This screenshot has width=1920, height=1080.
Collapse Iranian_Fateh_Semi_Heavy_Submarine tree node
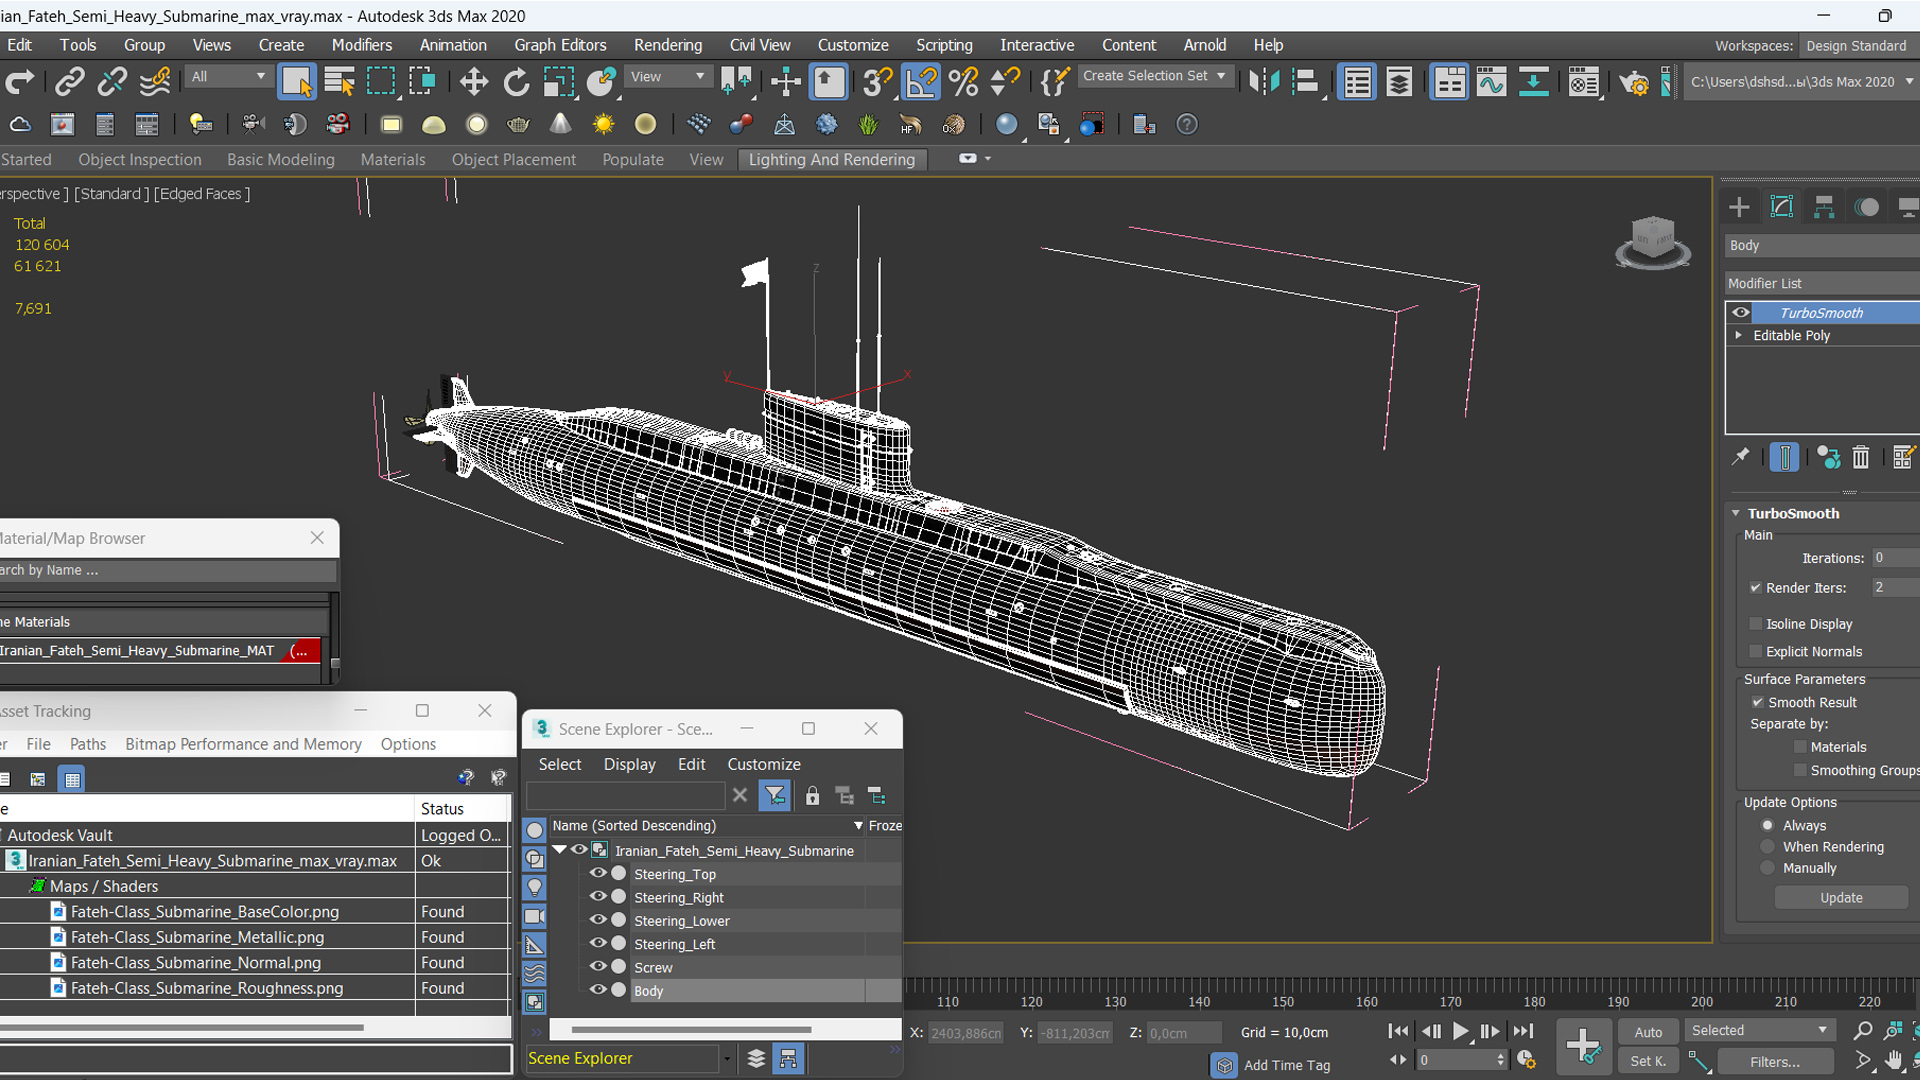click(x=559, y=850)
